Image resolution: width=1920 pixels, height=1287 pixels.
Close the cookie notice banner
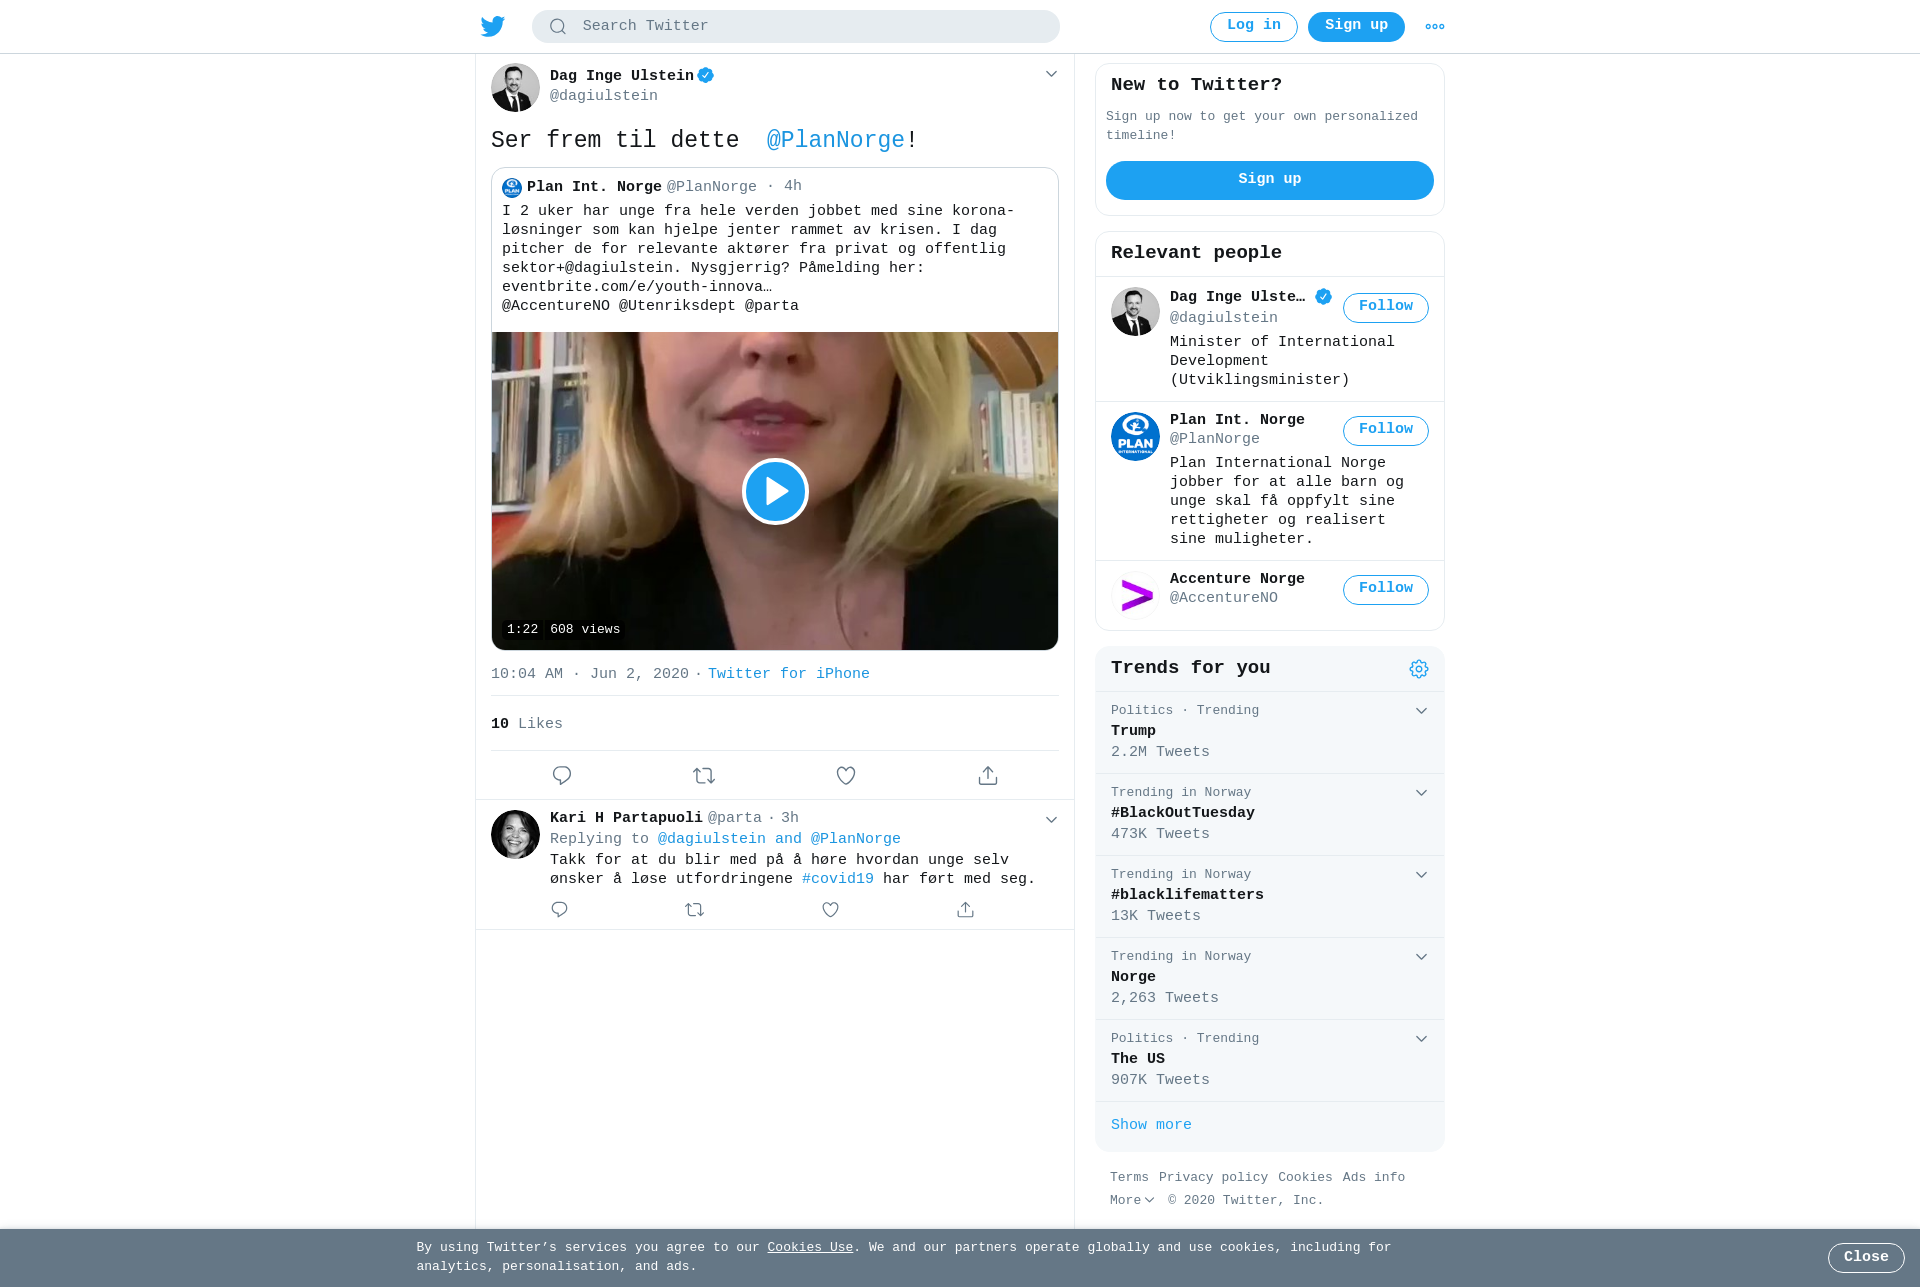coord(1866,1258)
